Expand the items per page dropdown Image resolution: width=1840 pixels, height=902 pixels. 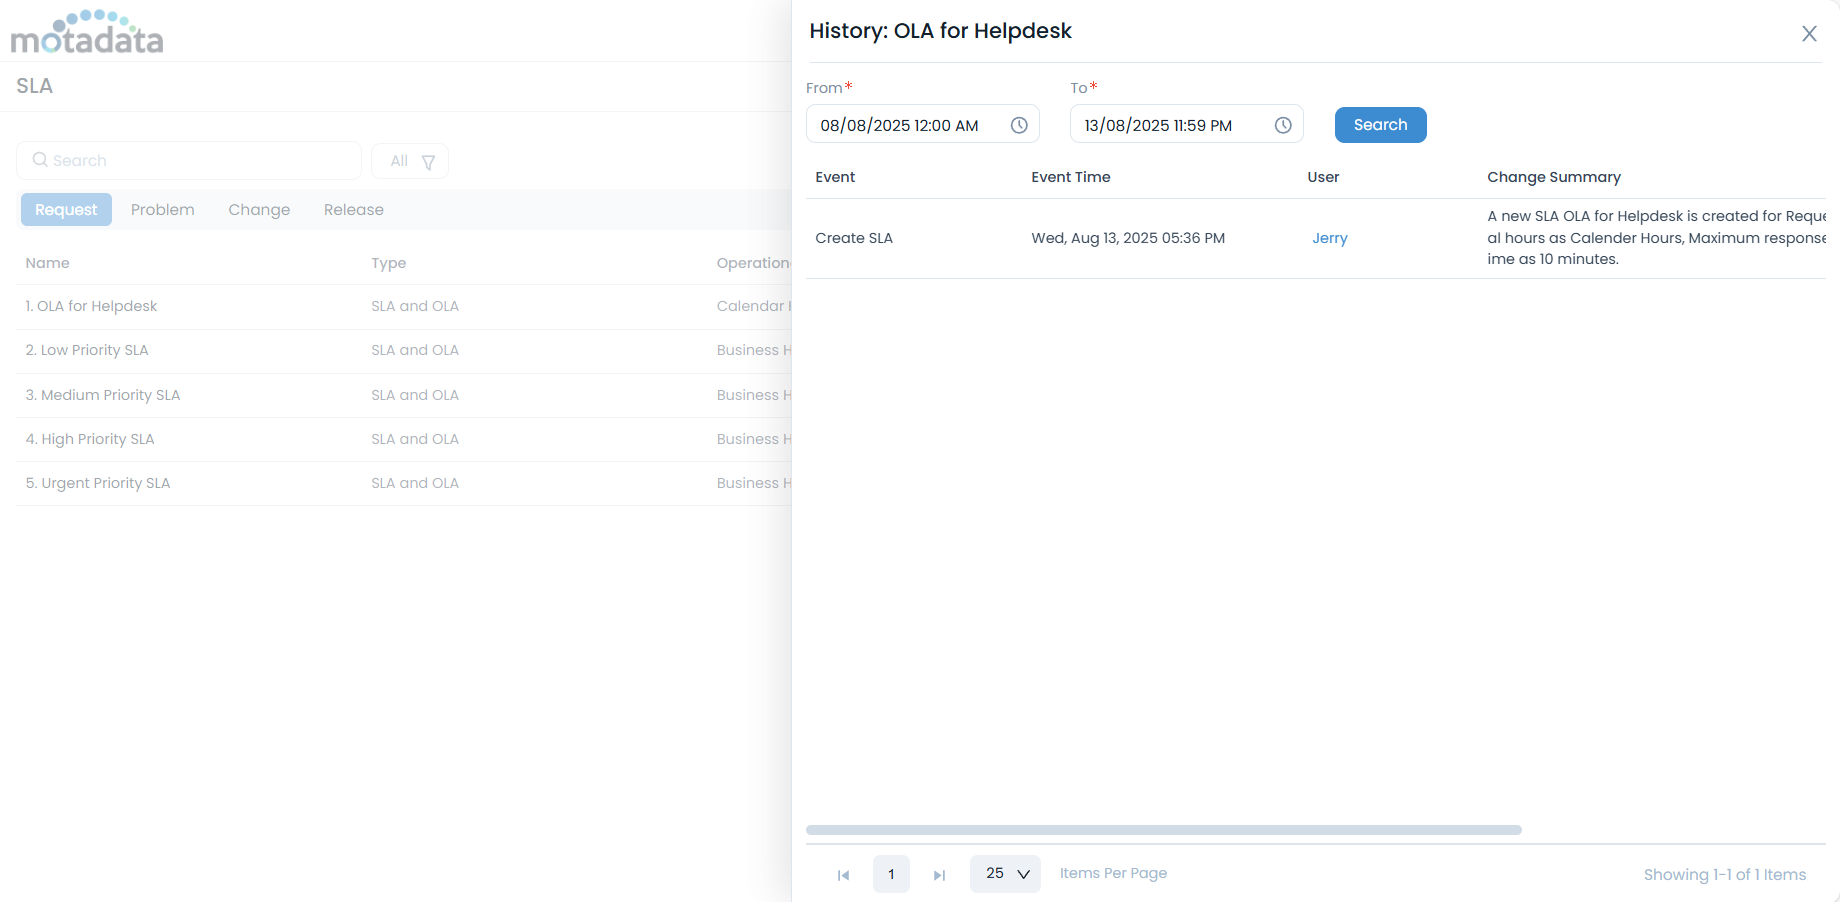pos(1005,874)
